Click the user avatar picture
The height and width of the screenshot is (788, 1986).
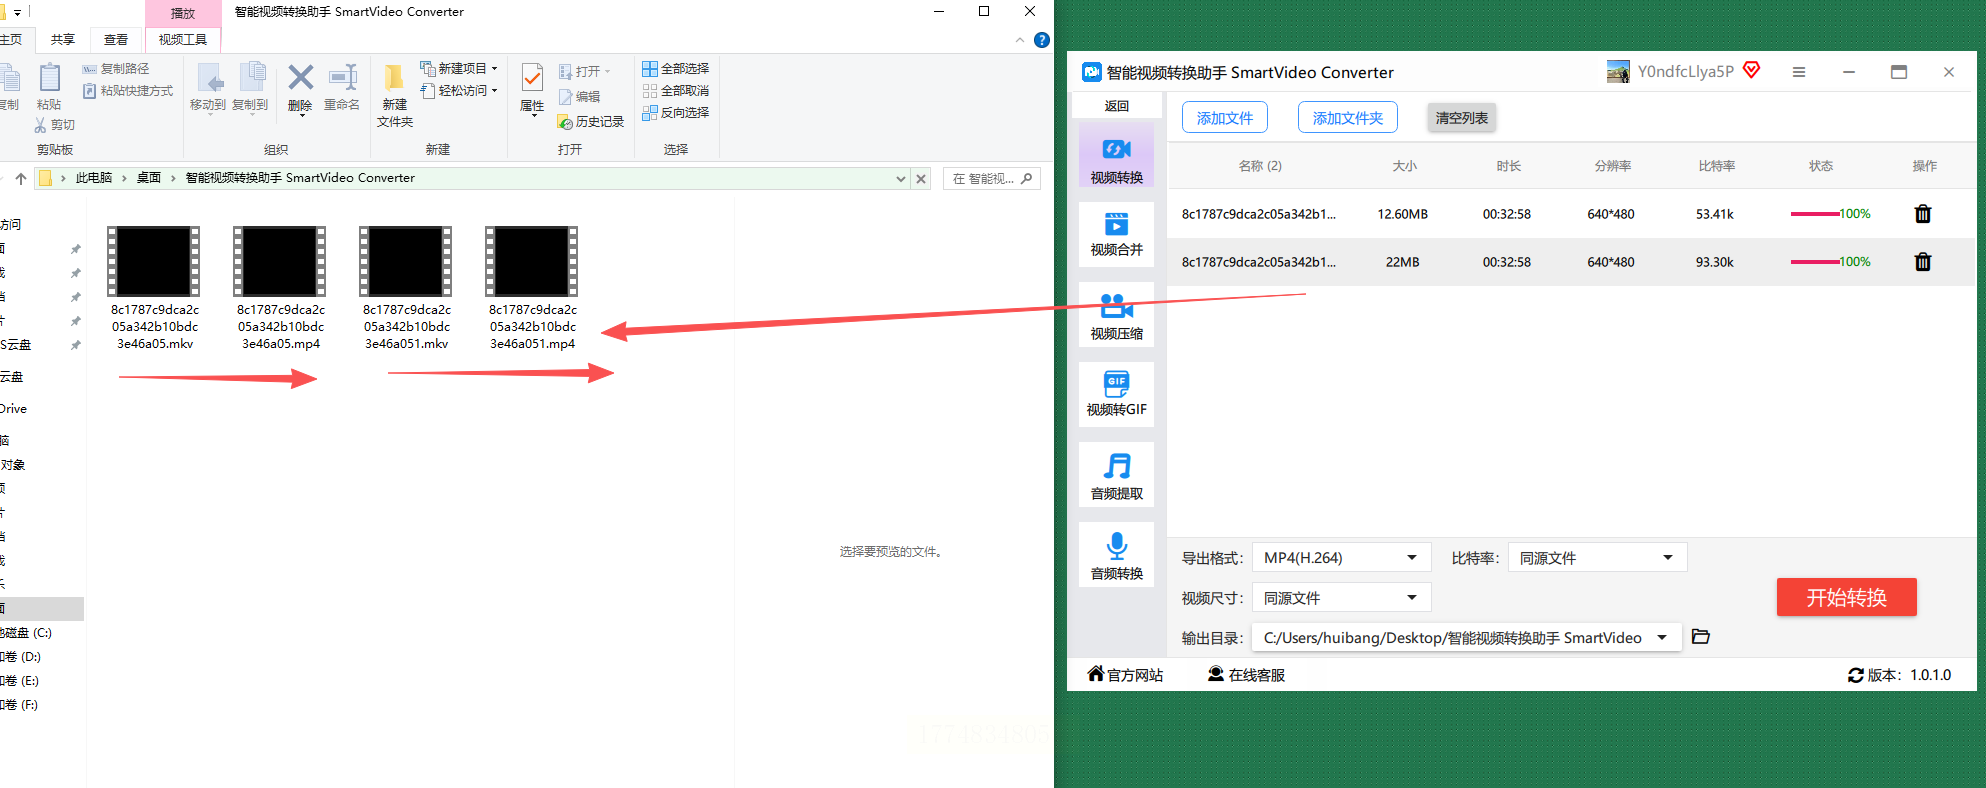click(1618, 72)
